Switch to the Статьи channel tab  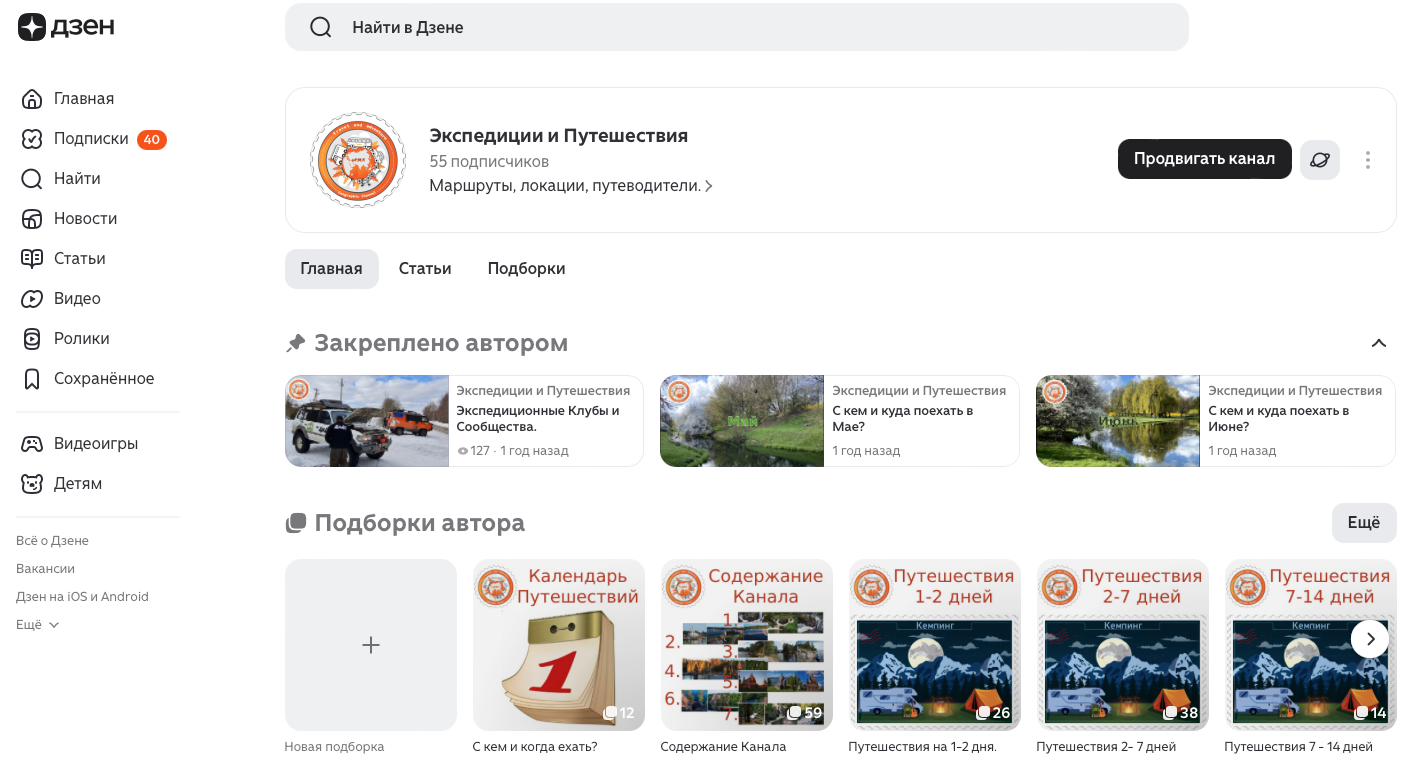coord(425,268)
